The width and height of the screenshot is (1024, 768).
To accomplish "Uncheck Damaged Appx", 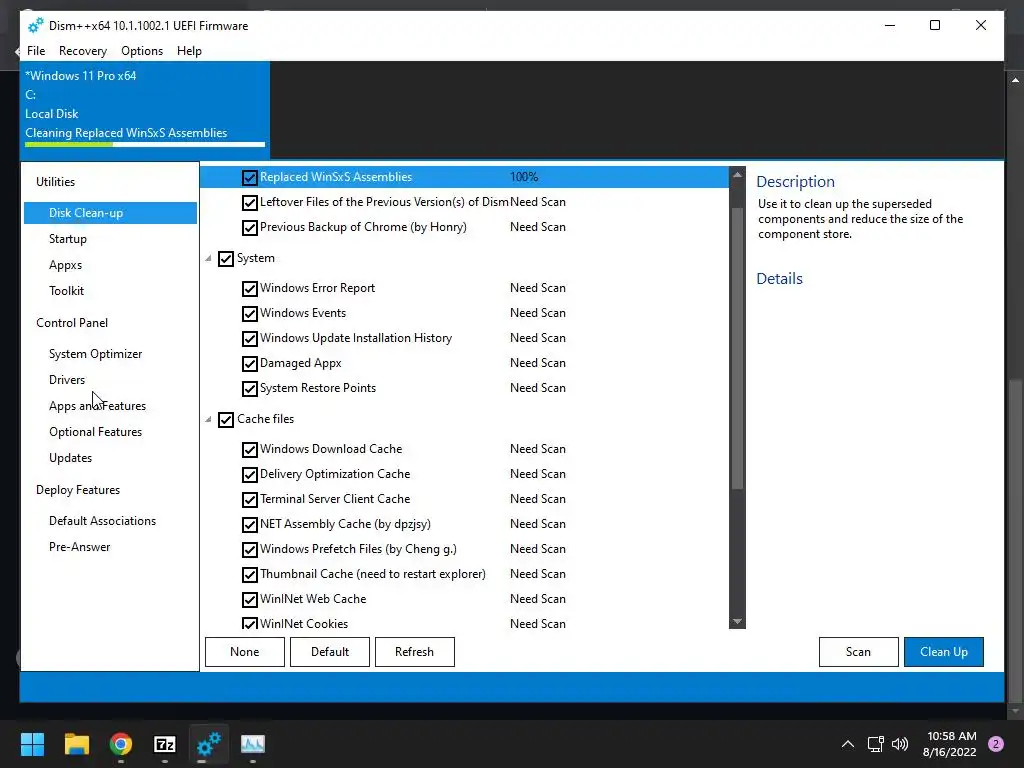I will (249, 364).
